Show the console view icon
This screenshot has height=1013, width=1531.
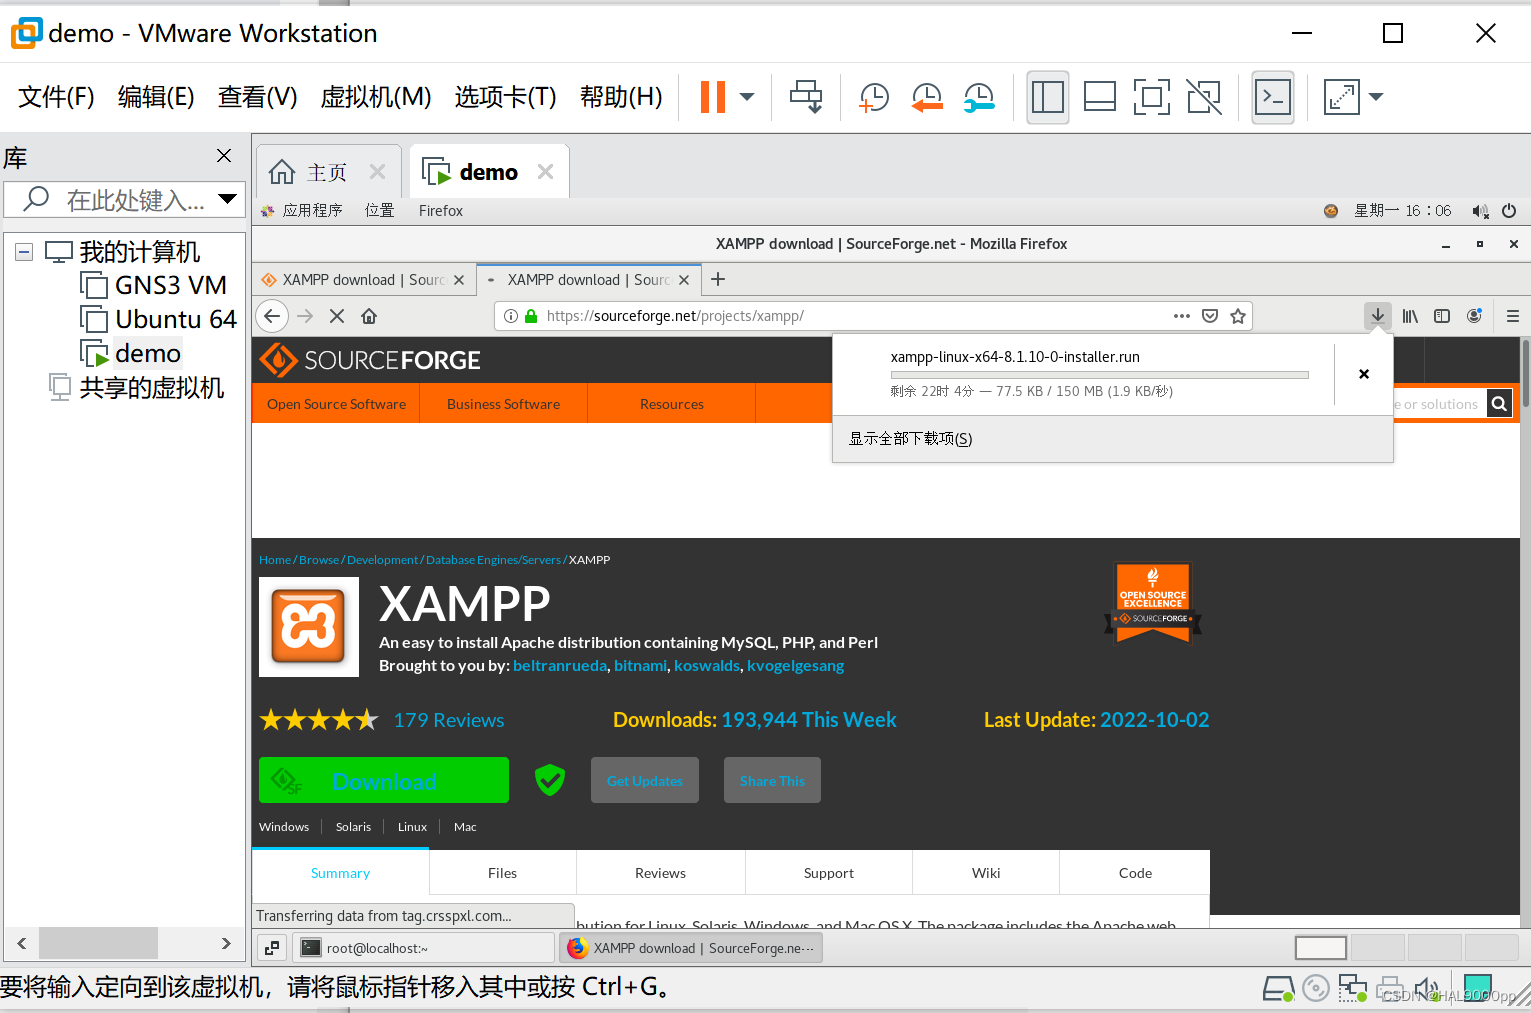pos(1273,97)
